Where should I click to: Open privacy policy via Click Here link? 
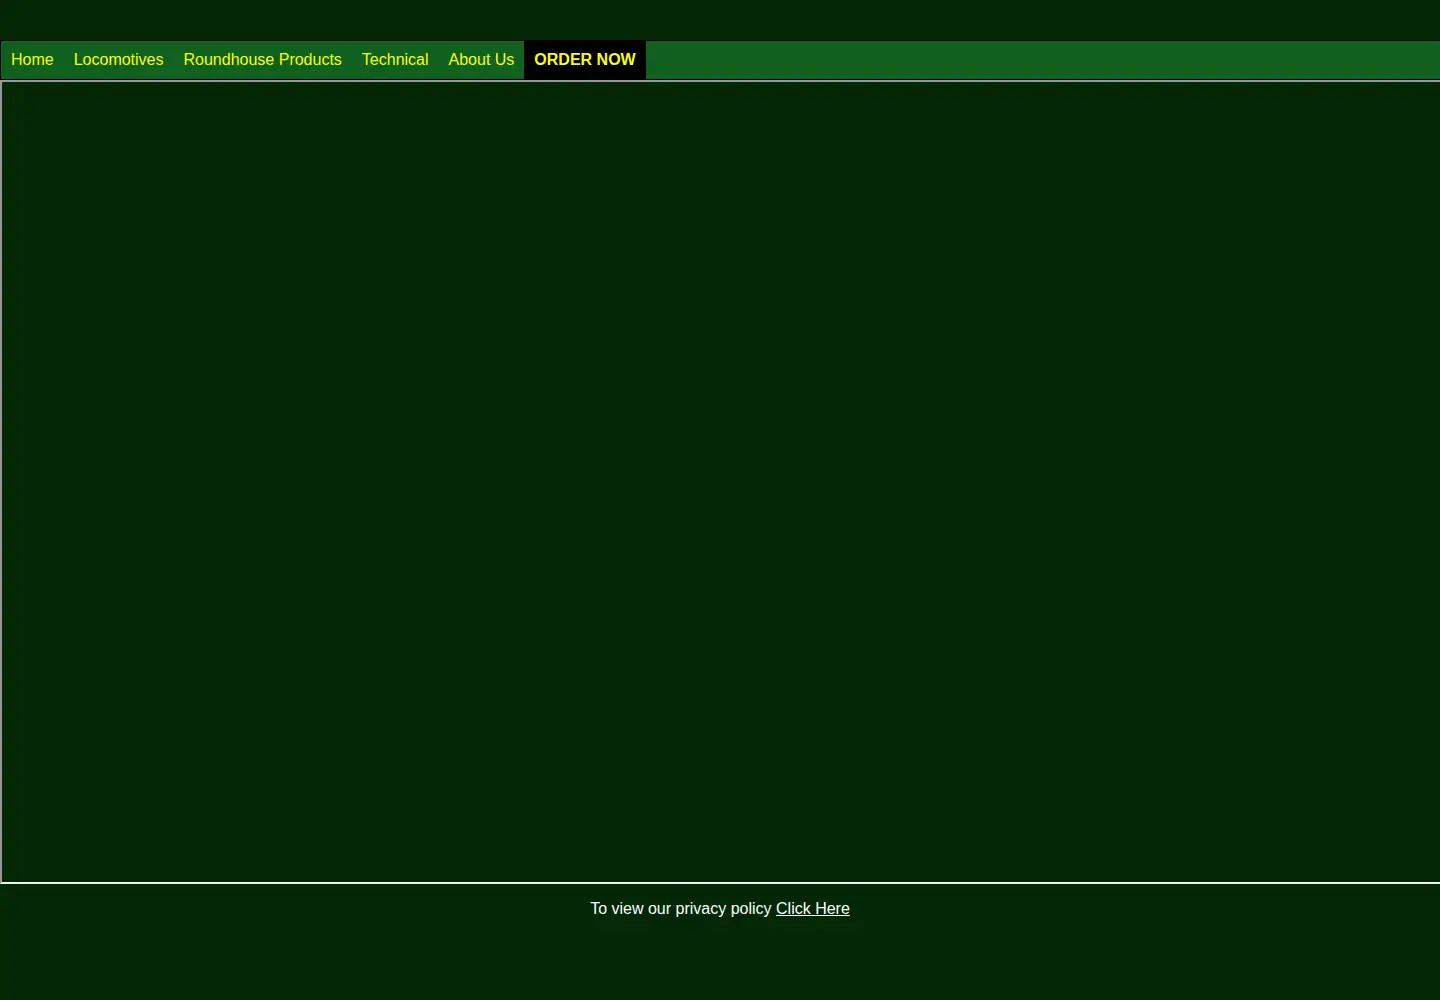[x=813, y=909]
